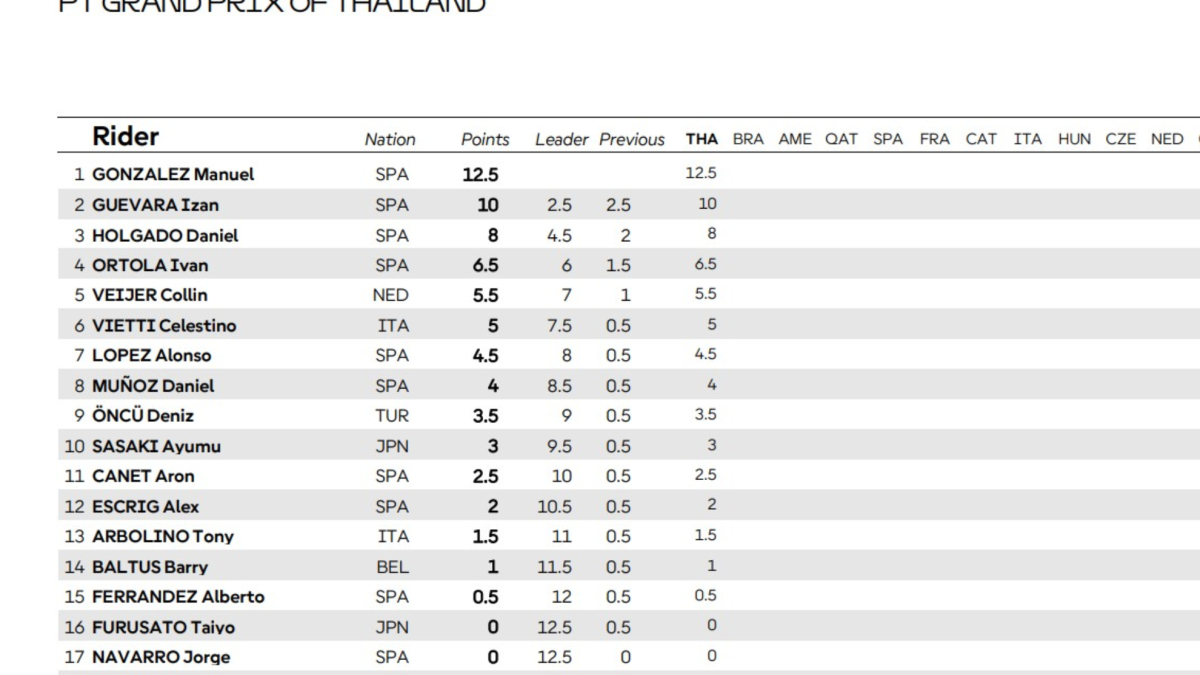Select rider VIETTI Celestino
The height and width of the screenshot is (675, 1200).
164,326
